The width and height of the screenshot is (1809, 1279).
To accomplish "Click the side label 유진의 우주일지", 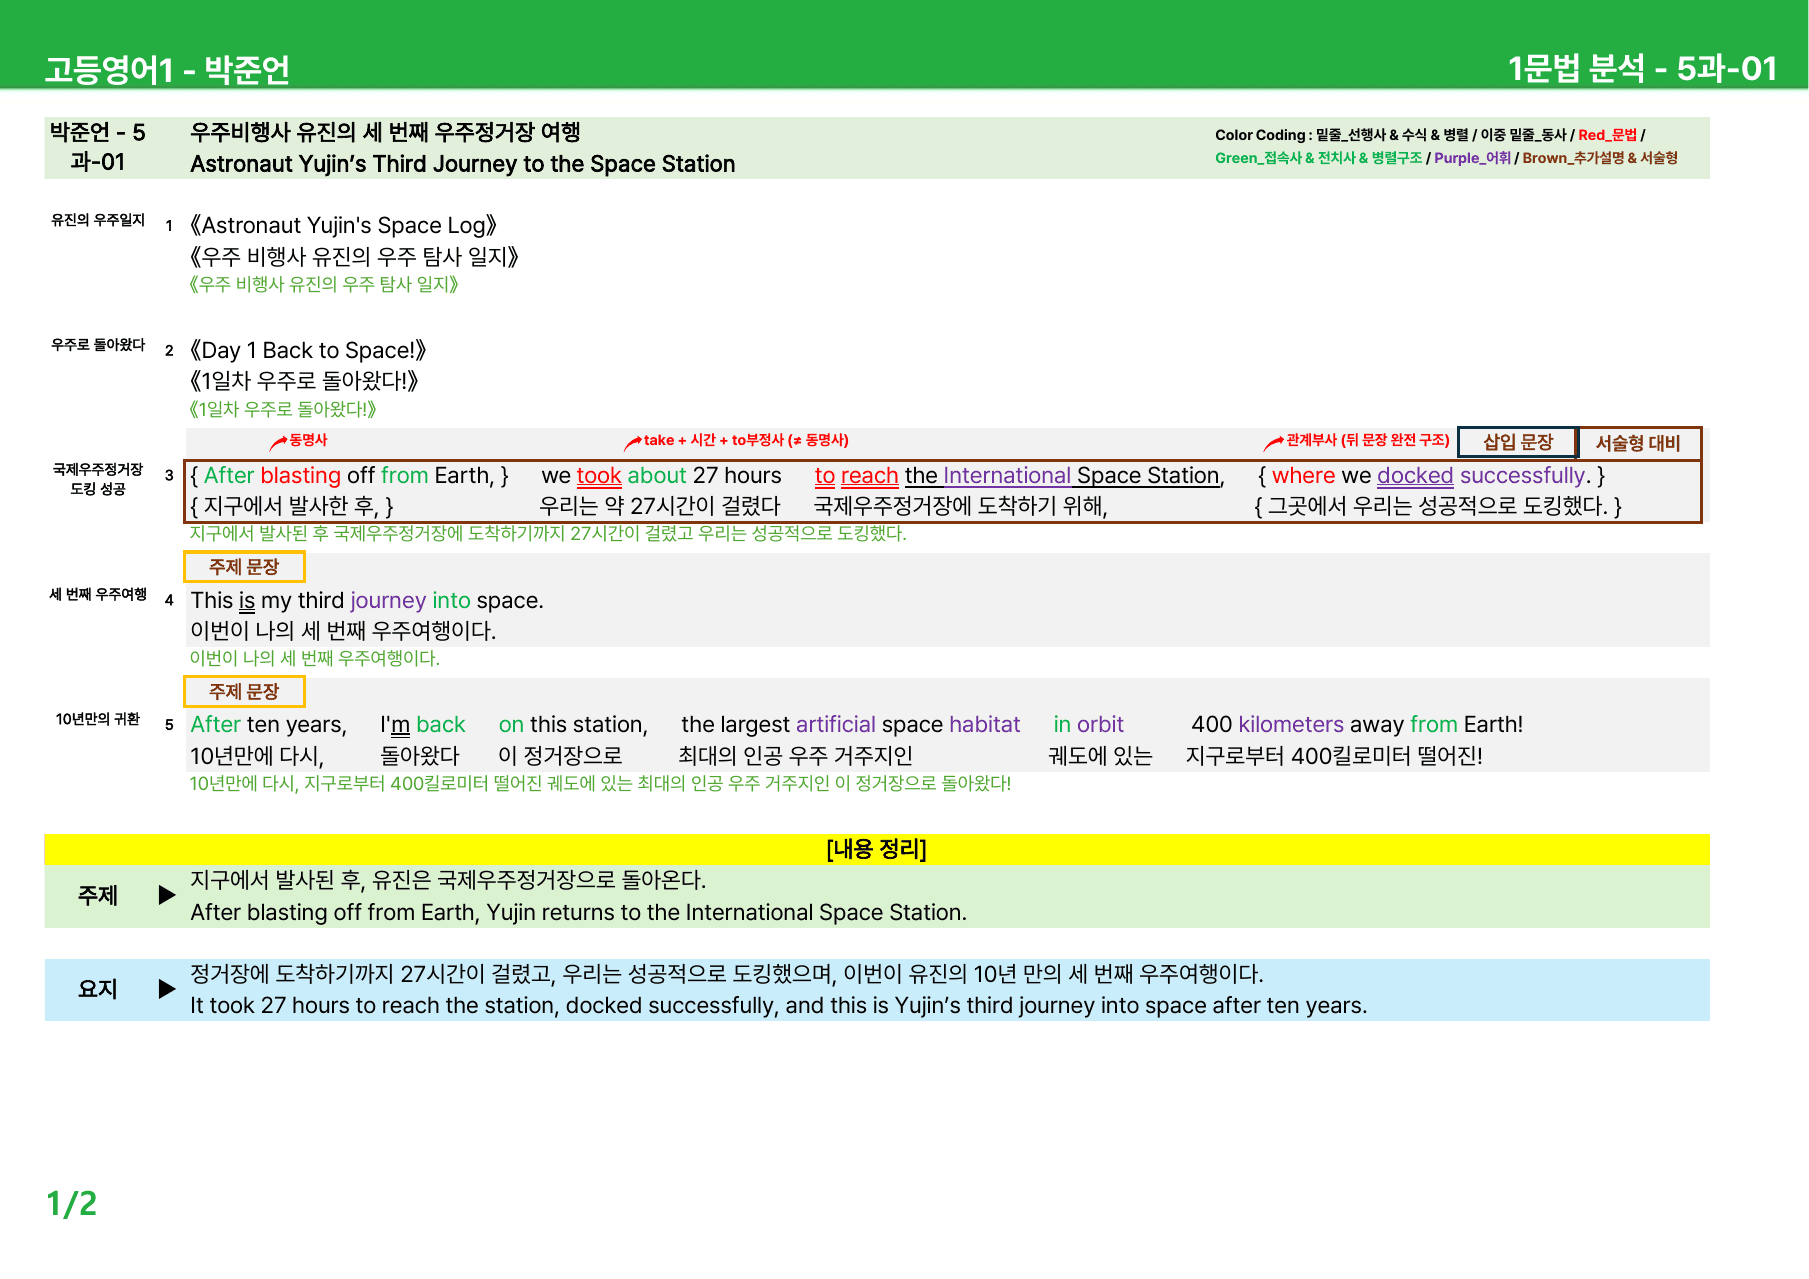I will point(98,220).
